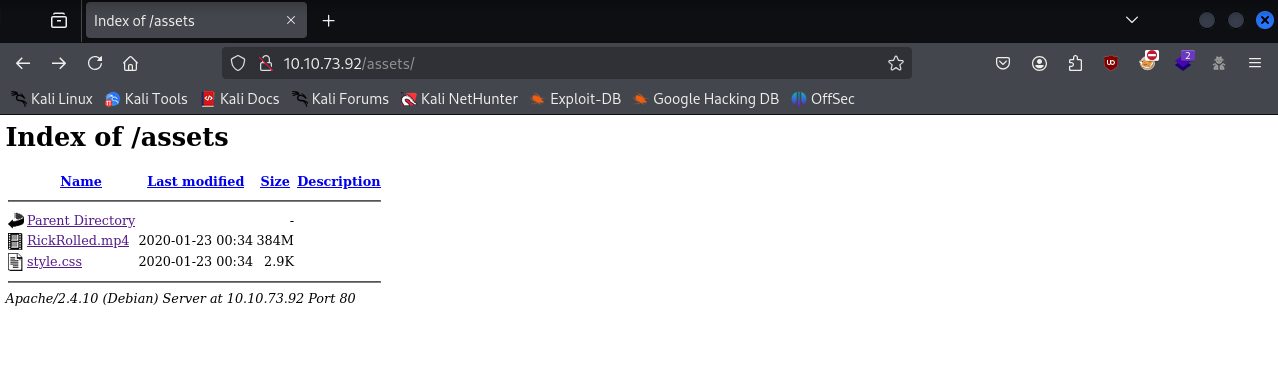Viewport: 1278px width, 366px height.
Task: Open a new tab with plus button
Action: tap(328, 20)
